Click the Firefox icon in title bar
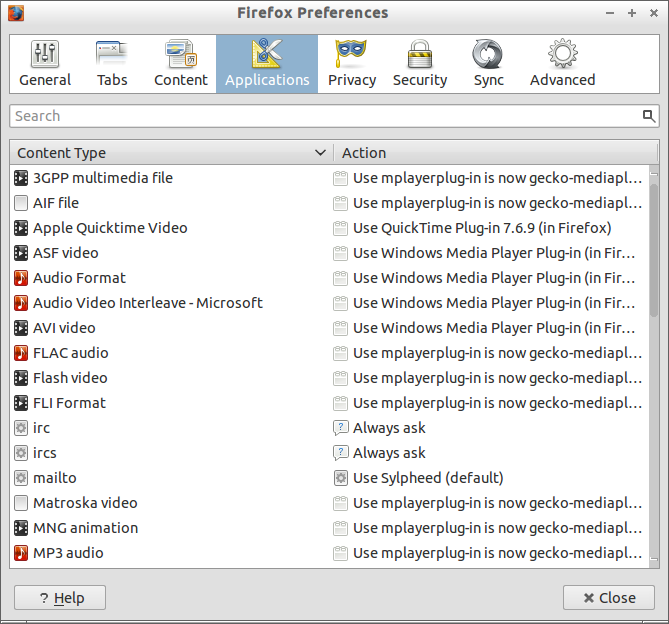The height and width of the screenshot is (624, 669). [x=16, y=13]
